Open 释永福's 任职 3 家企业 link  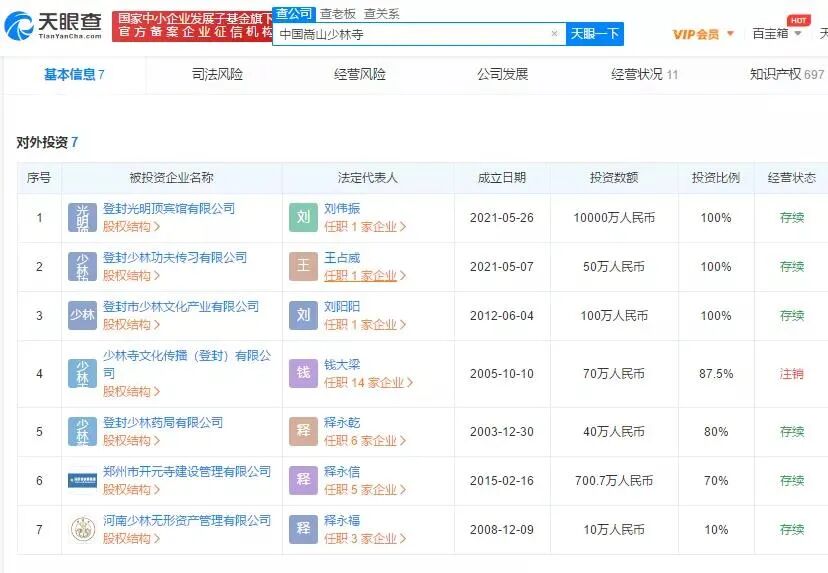coord(365,539)
